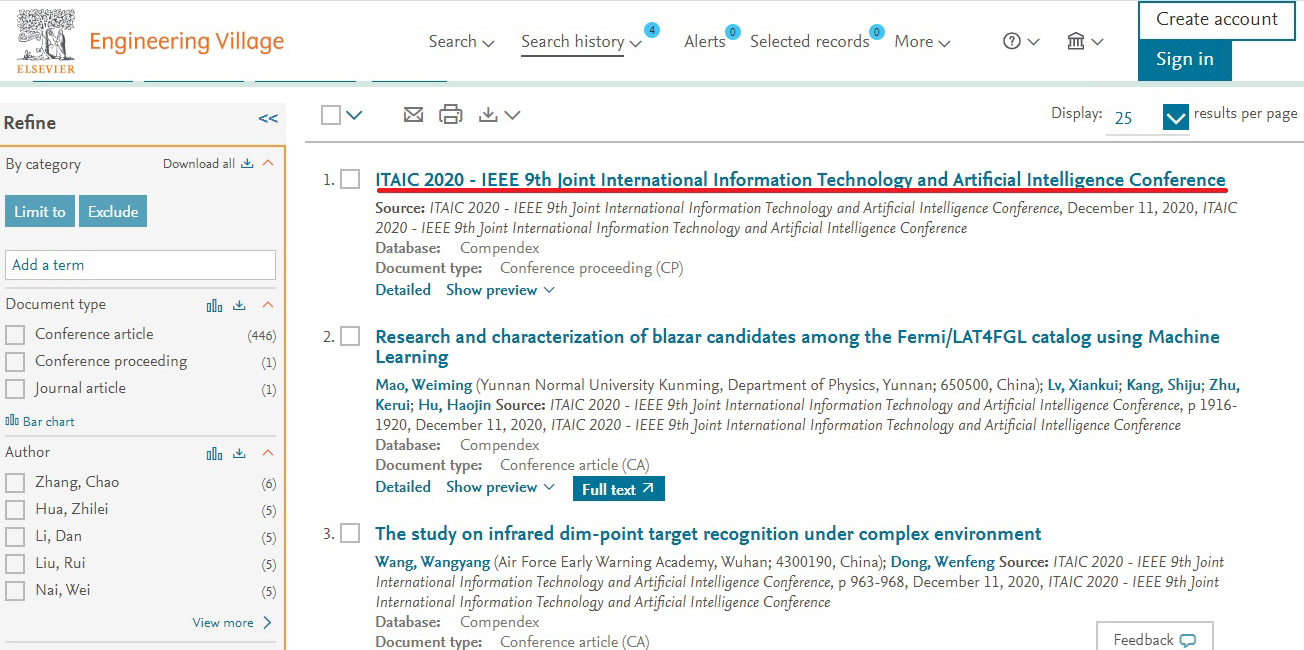This screenshot has width=1304, height=650.
Task: Click the Sign in button
Action: coord(1185,60)
